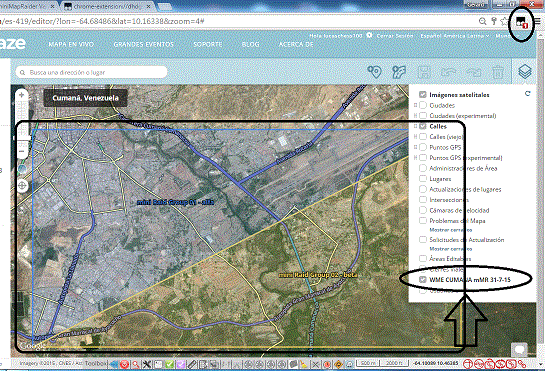The width and height of the screenshot is (545, 371).
Task: Click the address search field
Action: click(91, 72)
